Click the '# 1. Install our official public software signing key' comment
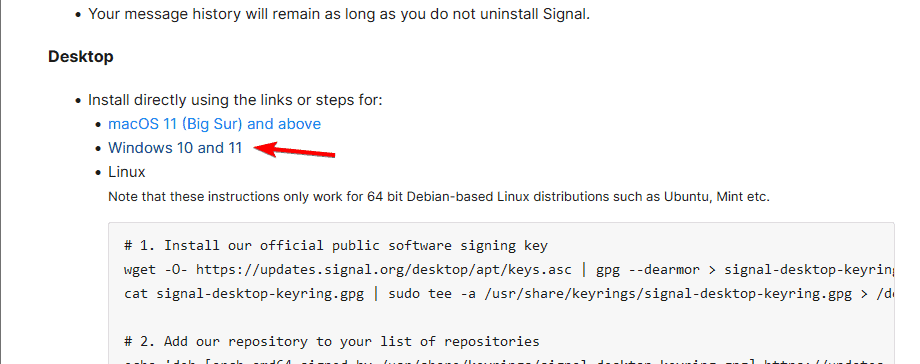Image resolution: width=920 pixels, height=364 pixels. point(336,245)
